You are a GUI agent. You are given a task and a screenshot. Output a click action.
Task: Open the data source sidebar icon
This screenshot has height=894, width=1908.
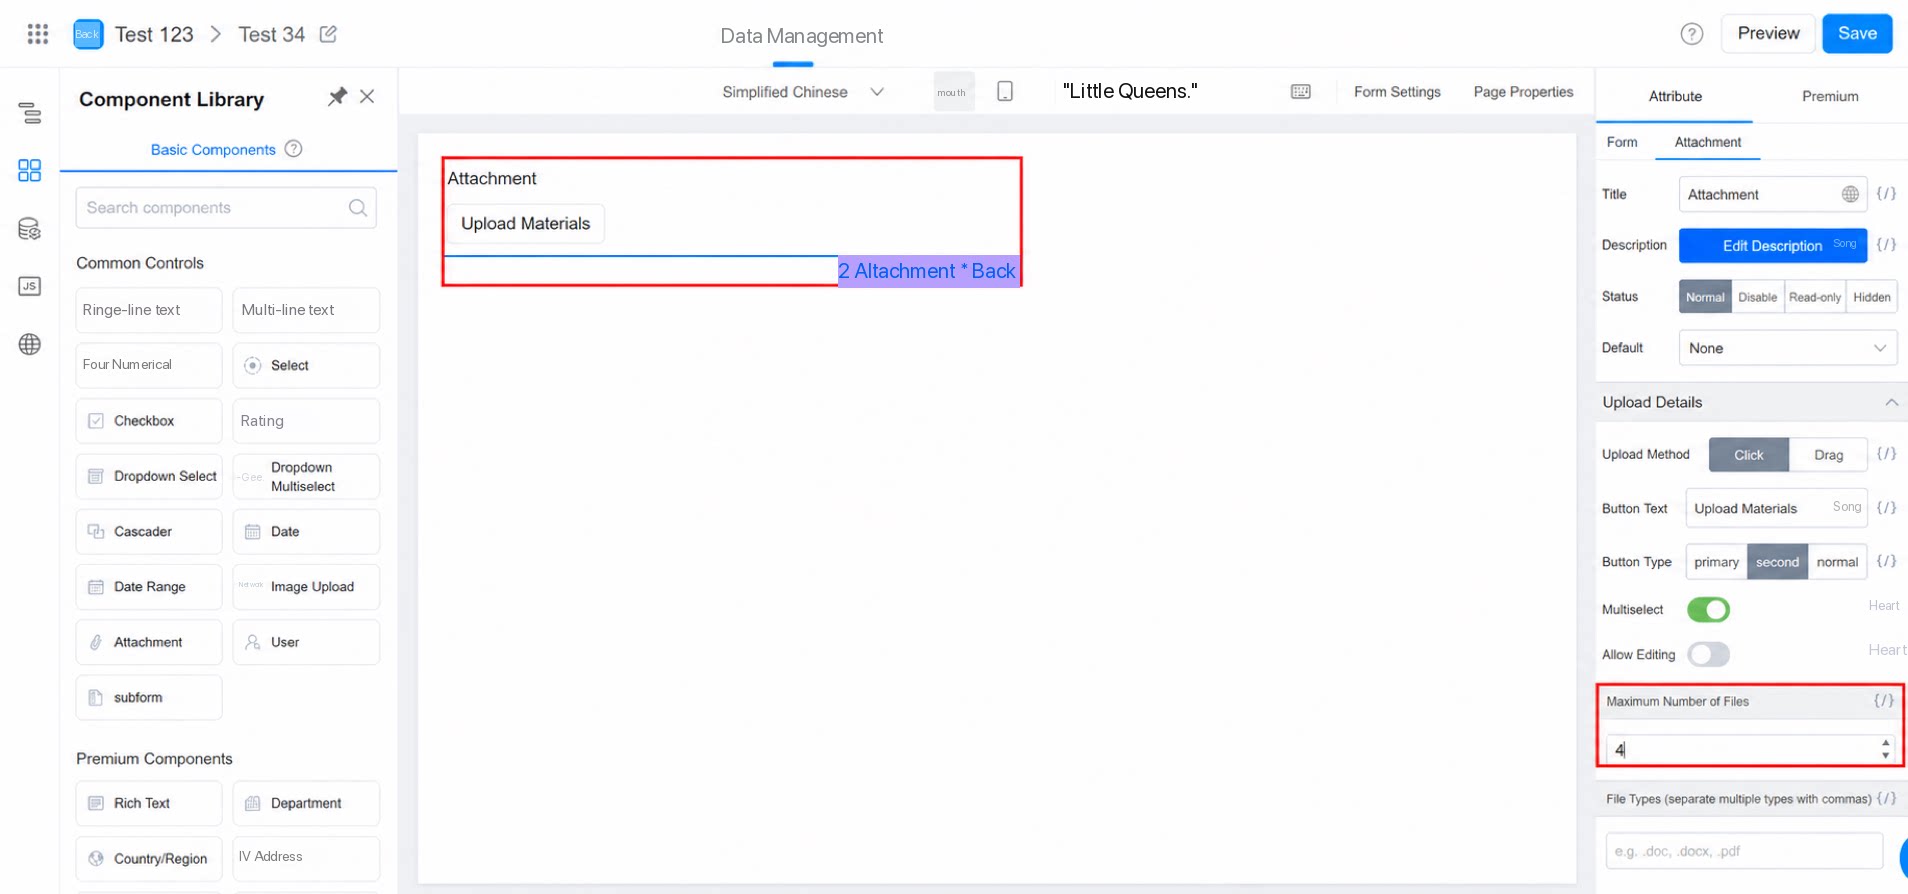click(30, 229)
